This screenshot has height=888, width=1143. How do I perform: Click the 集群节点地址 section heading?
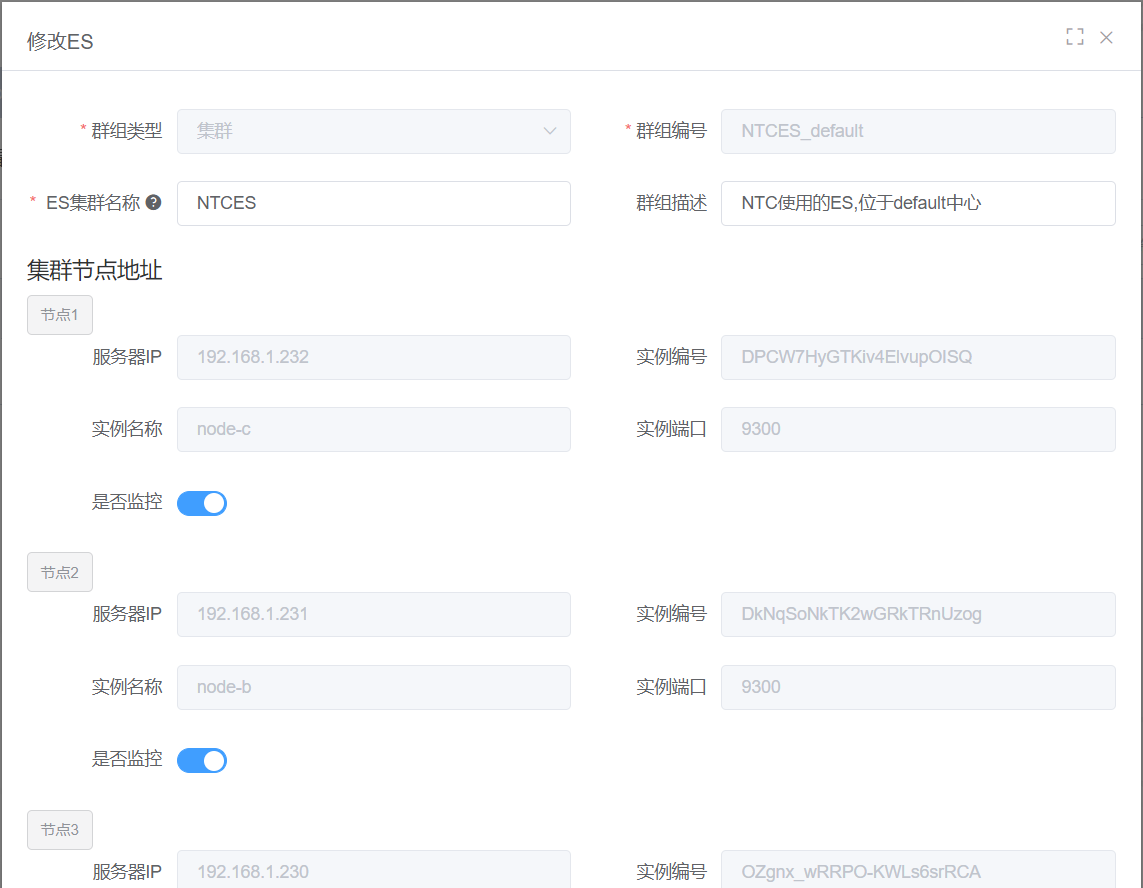pyautogui.click(x=94, y=270)
